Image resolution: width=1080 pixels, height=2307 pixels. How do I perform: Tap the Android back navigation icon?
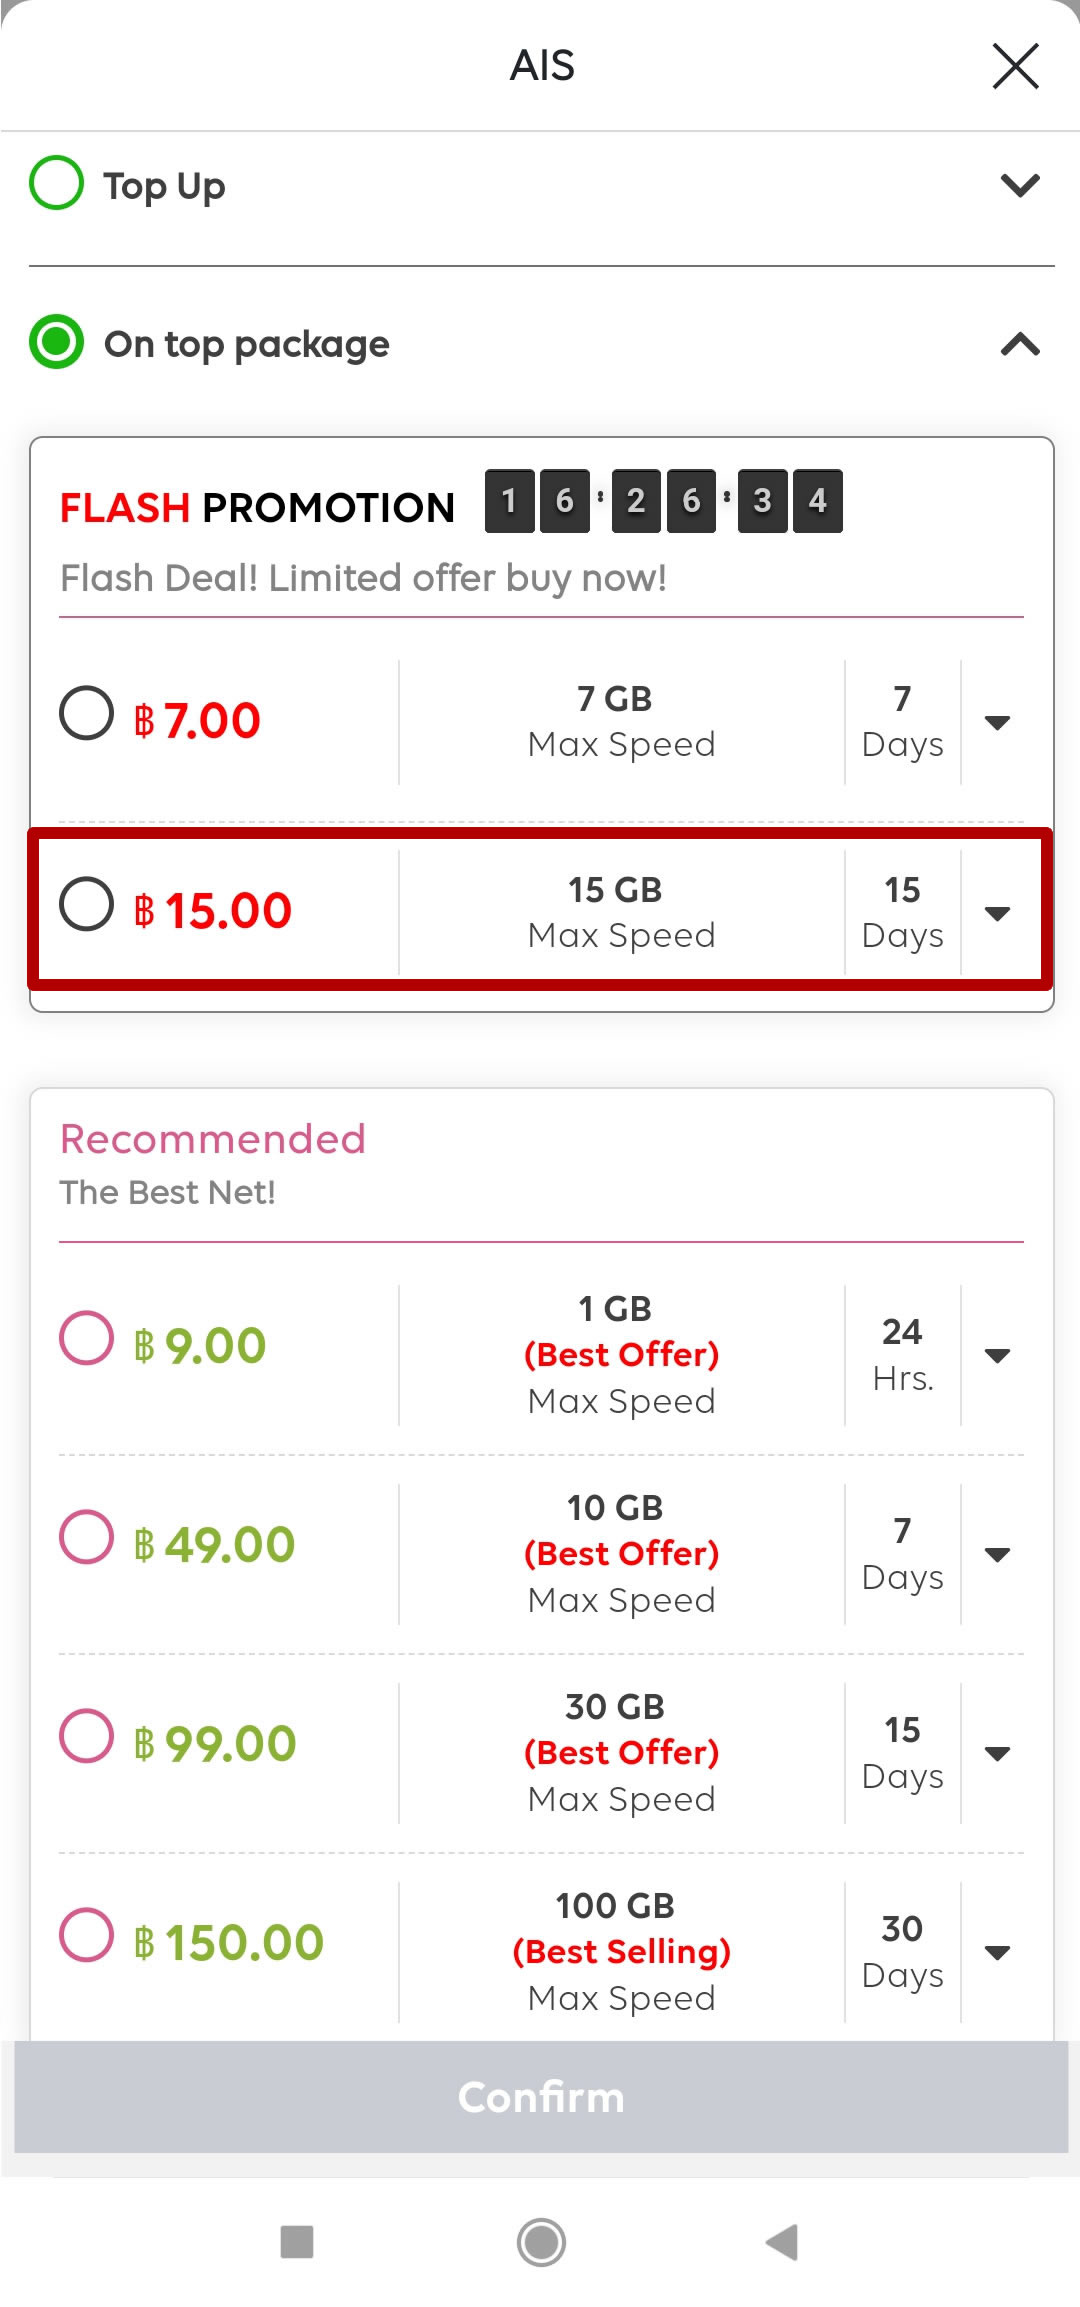782,2241
